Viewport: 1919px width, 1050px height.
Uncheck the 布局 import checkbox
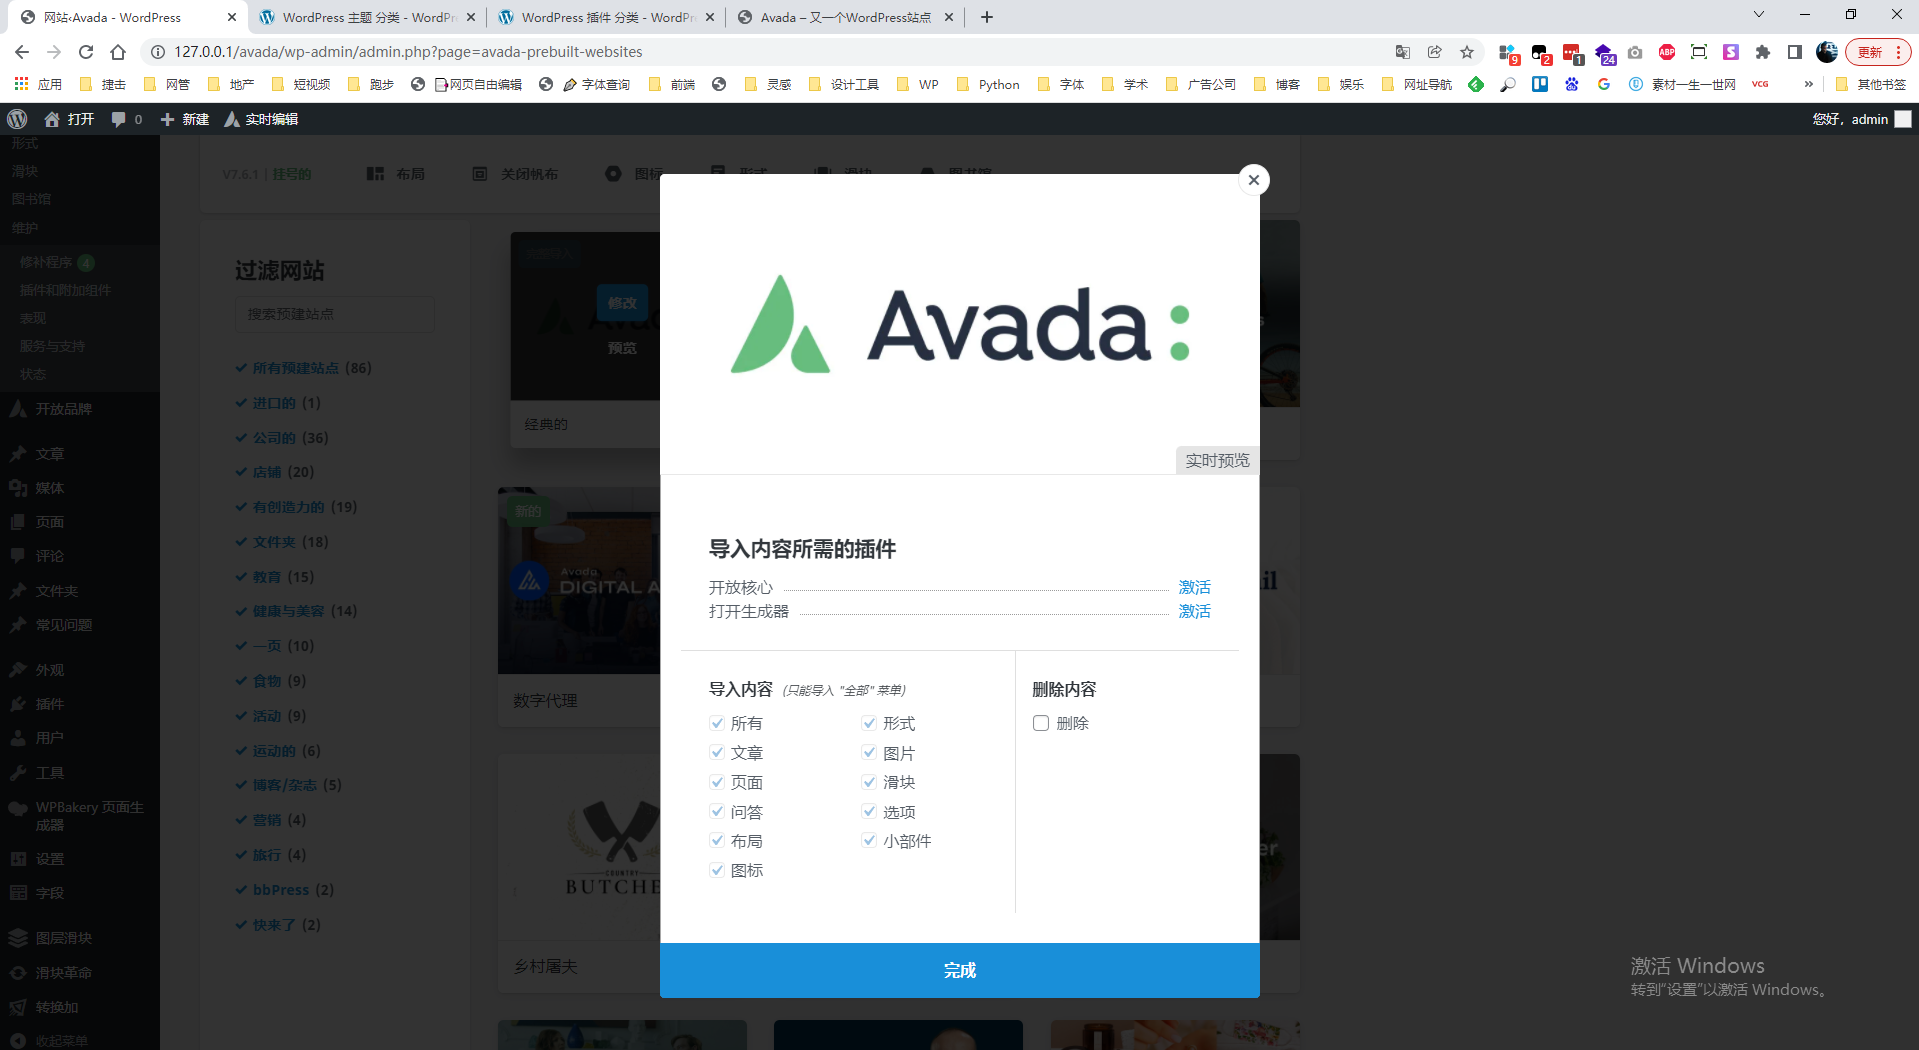pos(717,841)
